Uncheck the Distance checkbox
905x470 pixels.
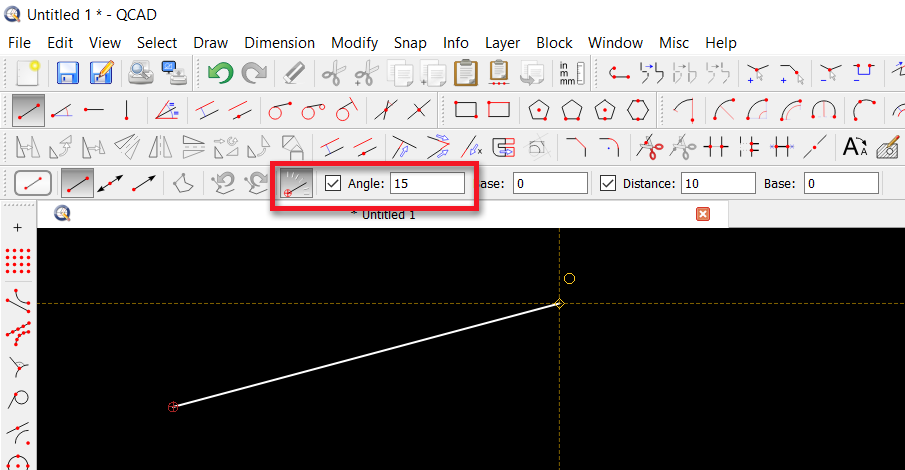tap(607, 184)
